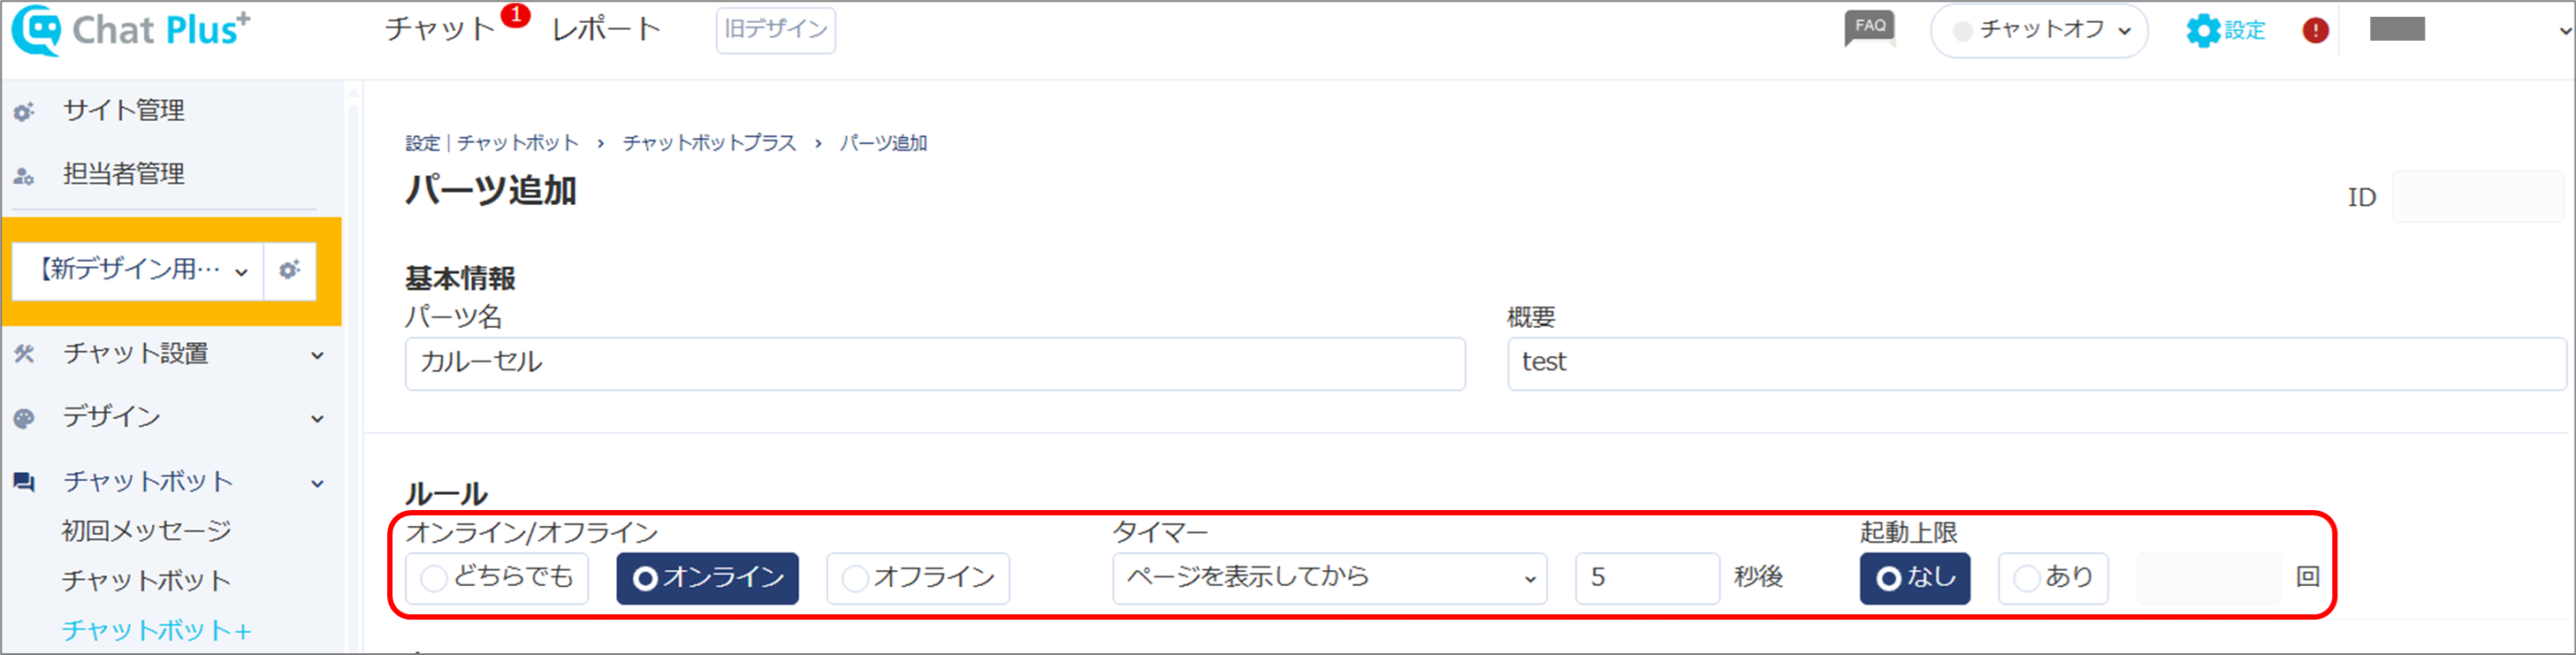The width and height of the screenshot is (2576, 655).
Task: Open the FAQ speech bubble icon
Action: click(x=1870, y=28)
